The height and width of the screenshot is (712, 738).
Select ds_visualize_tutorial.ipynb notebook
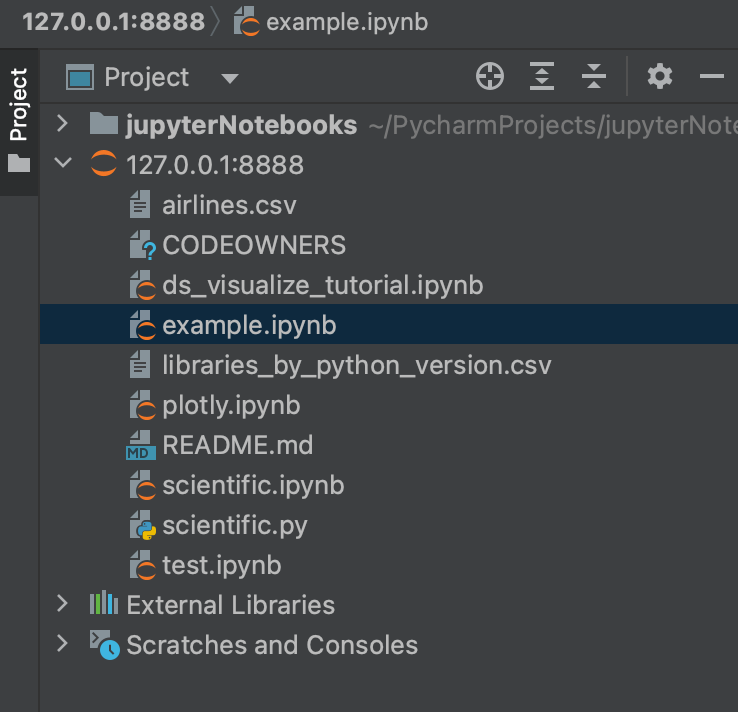click(x=322, y=285)
